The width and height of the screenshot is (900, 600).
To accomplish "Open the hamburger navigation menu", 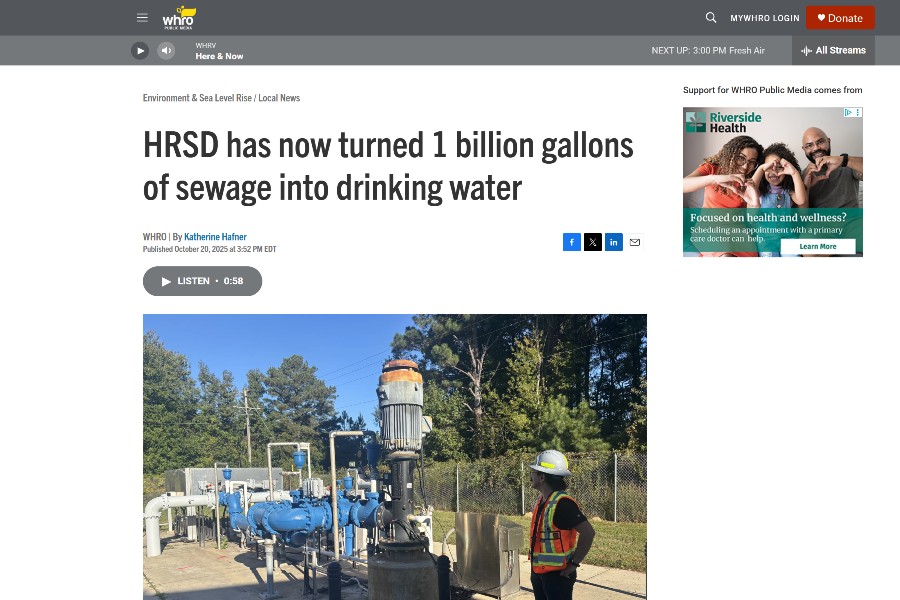I will [142, 17].
